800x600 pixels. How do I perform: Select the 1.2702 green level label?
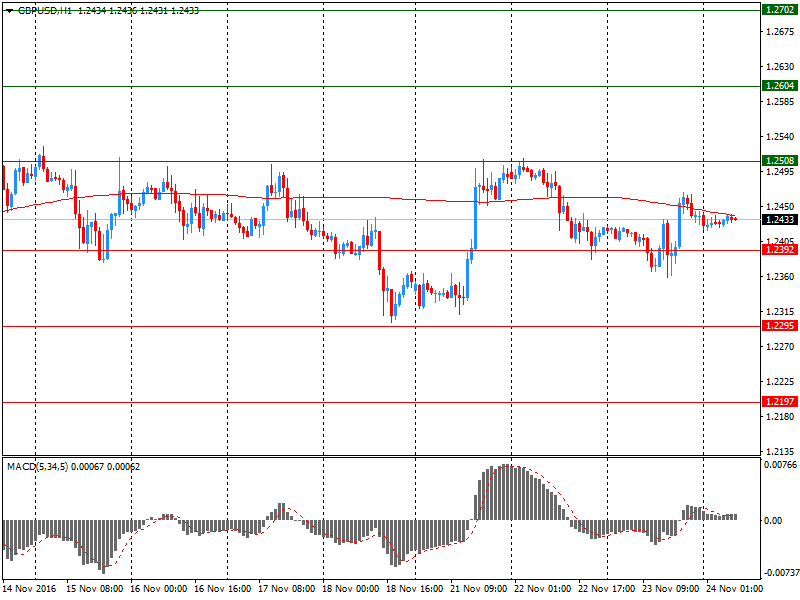click(x=780, y=10)
